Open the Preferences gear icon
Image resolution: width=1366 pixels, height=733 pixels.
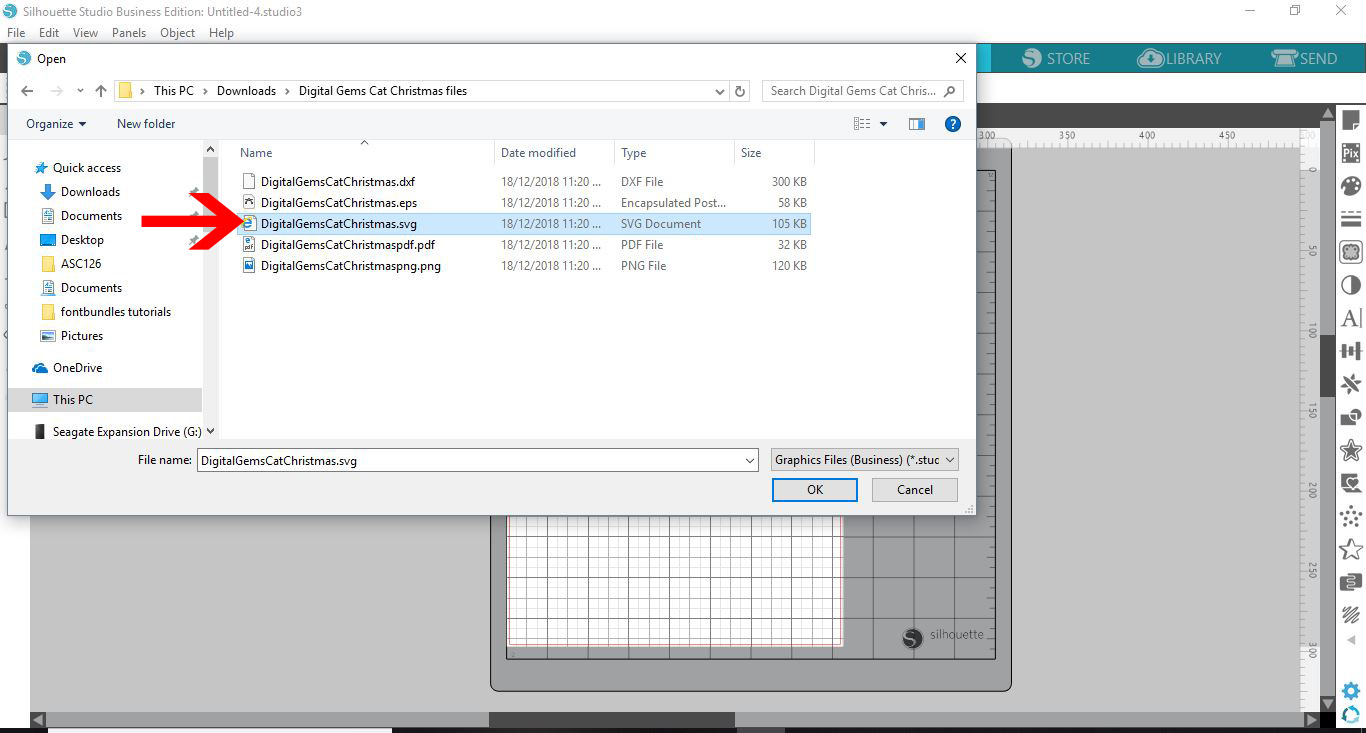pyautogui.click(x=1351, y=691)
